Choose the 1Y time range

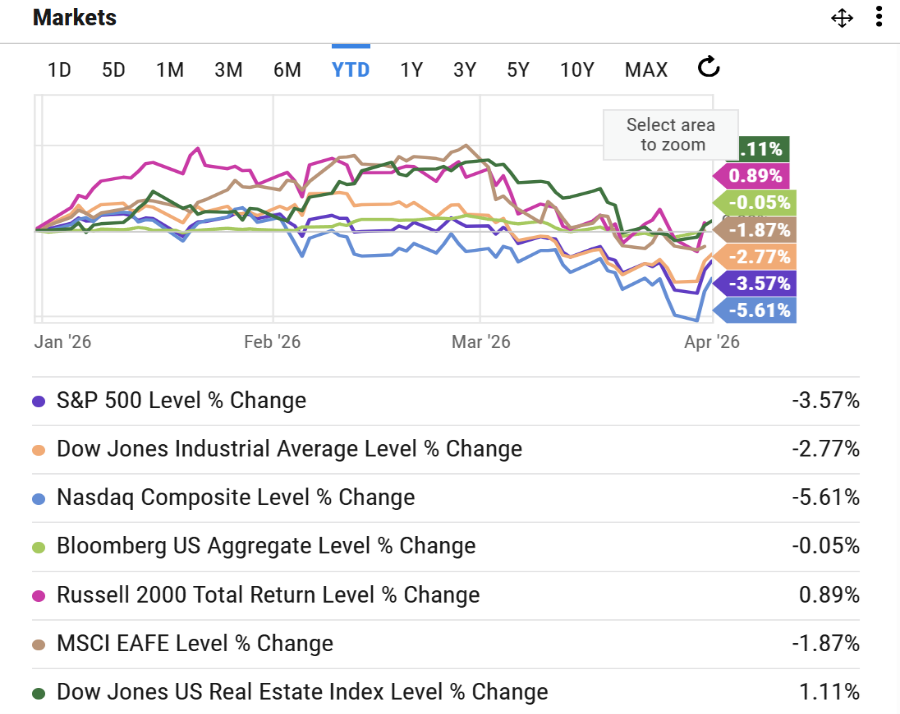point(411,70)
